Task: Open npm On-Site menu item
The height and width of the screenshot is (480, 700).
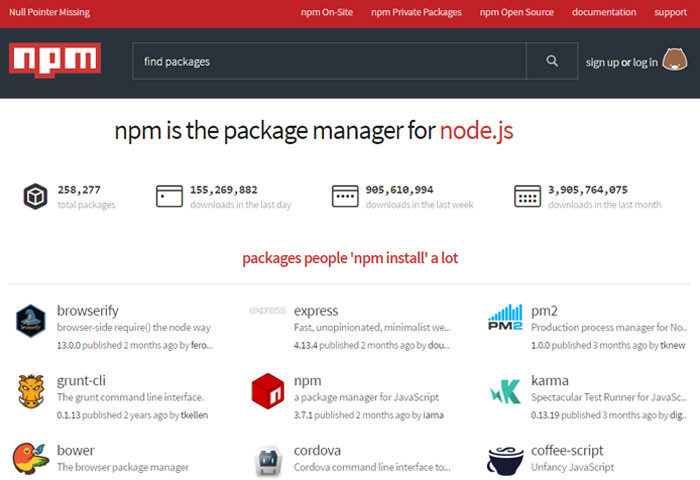Action: pyautogui.click(x=327, y=13)
